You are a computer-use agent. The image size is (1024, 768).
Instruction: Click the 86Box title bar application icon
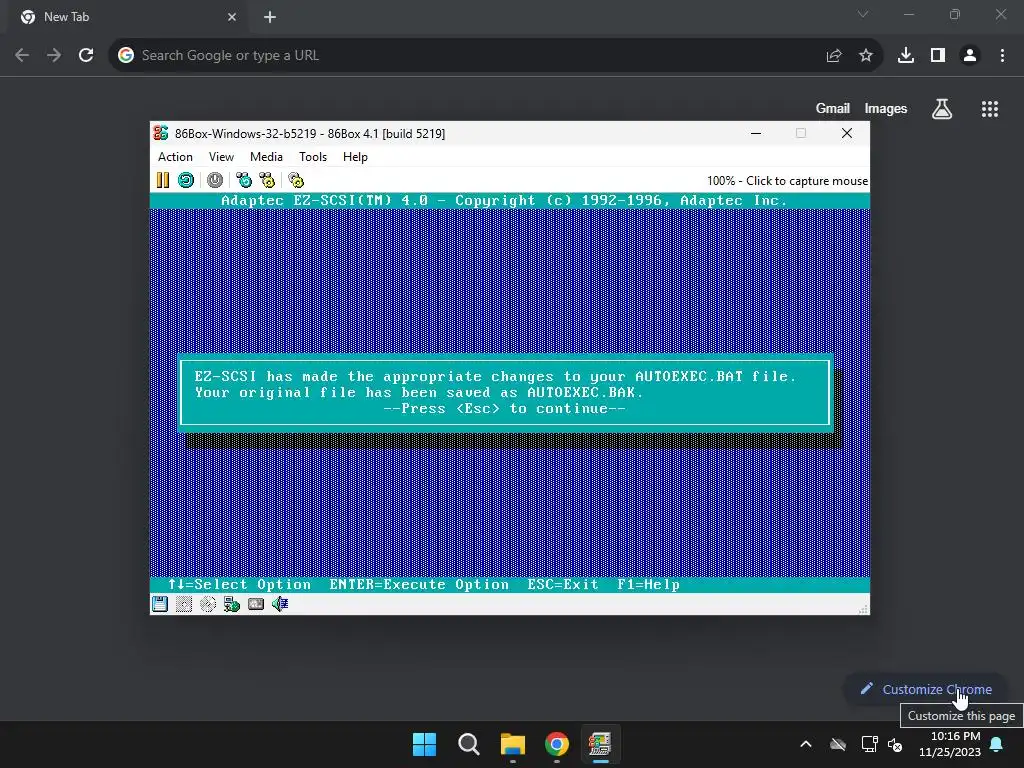161,133
